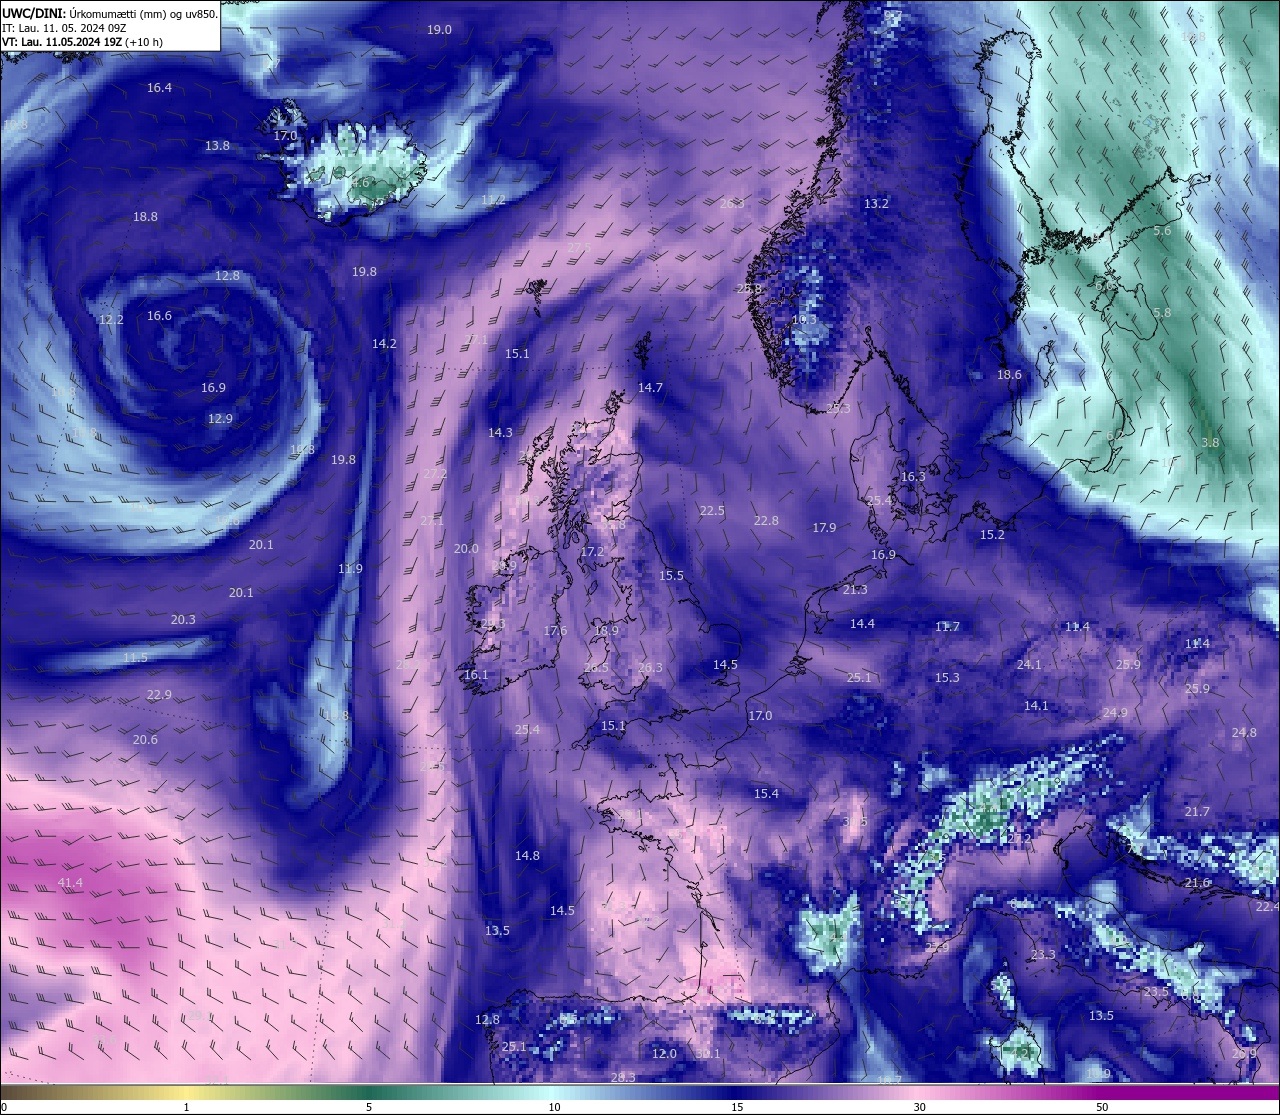The image size is (1280, 1115).
Task: Click the 14.3 value on the map
Action: (x=500, y=433)
